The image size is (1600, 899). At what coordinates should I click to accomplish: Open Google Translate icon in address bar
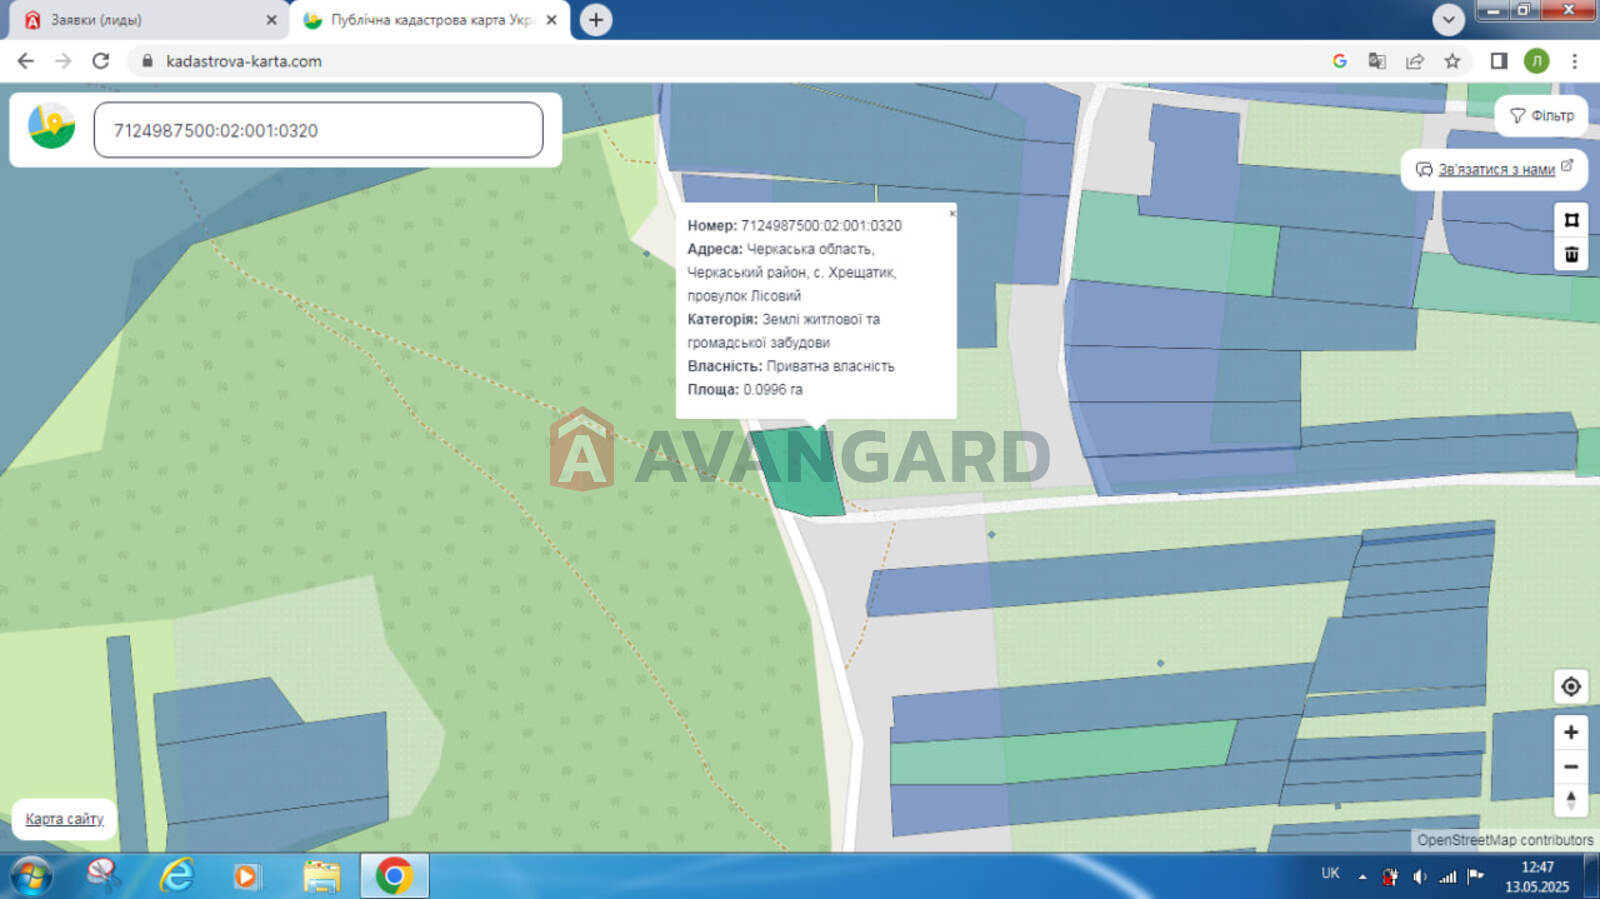pos(1377,61)
